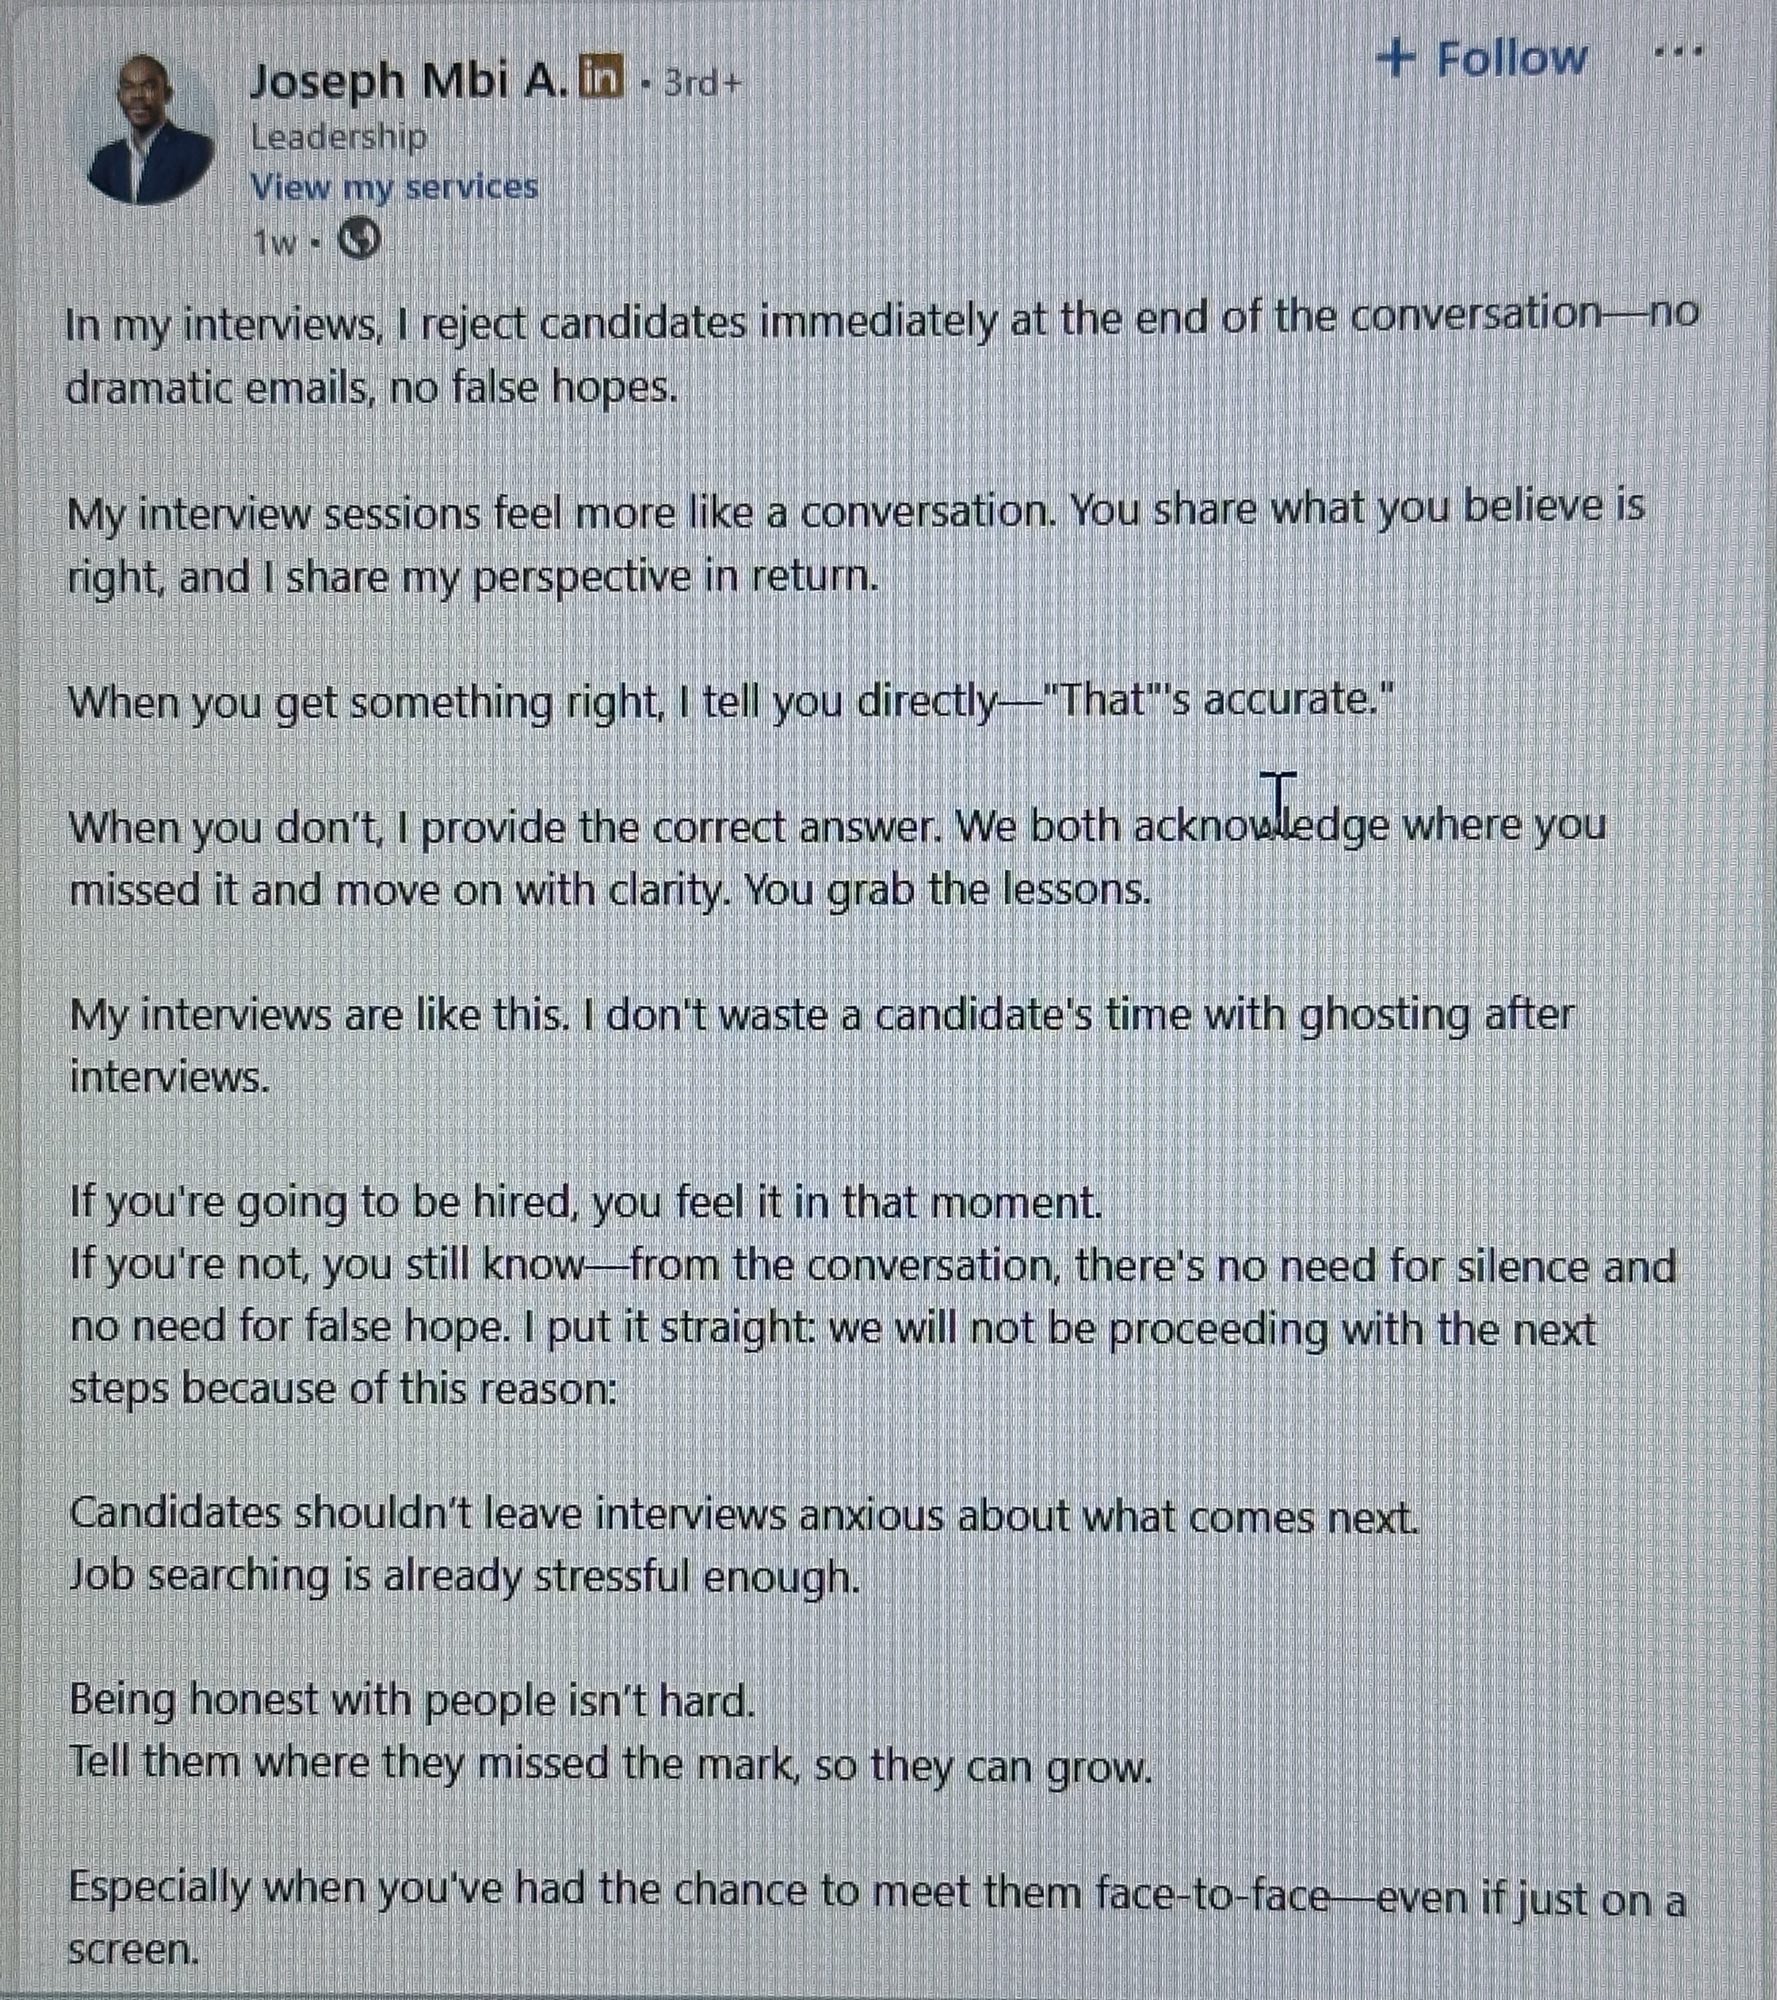Image resolution: width=1777 pixels, height=2000 pixels.
Task: Open the View my services link
Action: [393, 187]
